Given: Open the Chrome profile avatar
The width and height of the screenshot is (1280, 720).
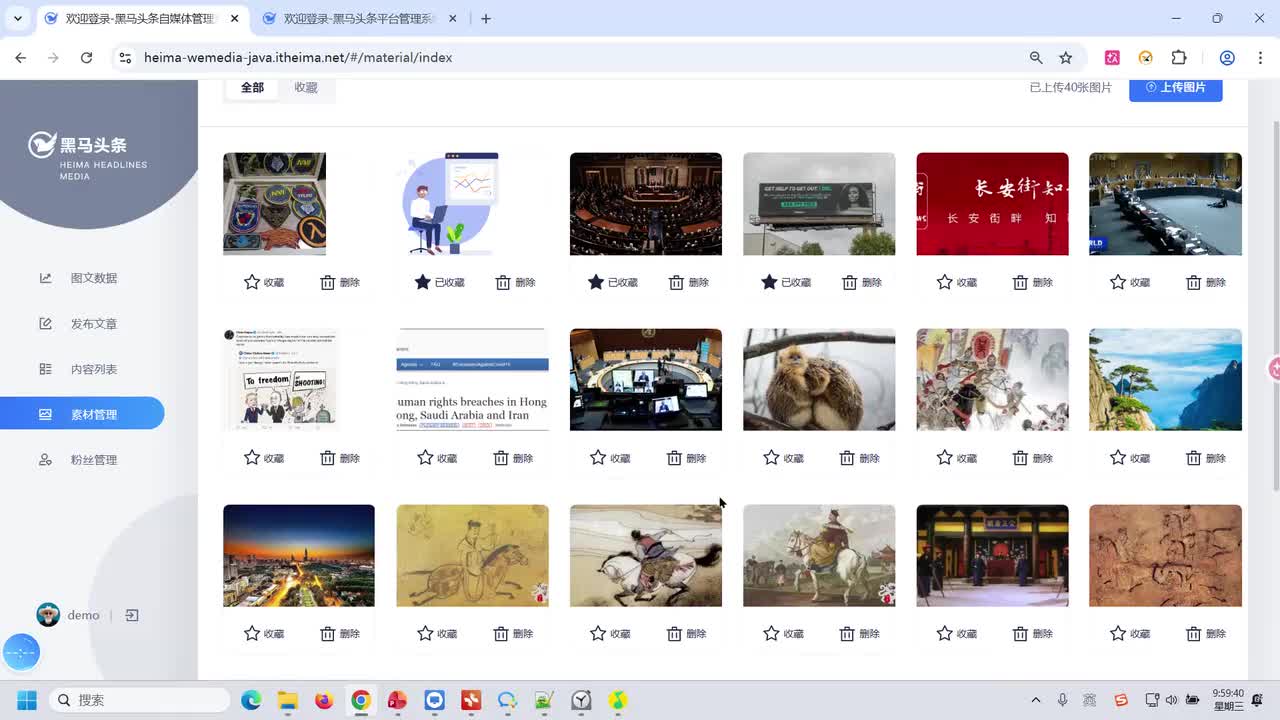Looking at the screenshot, I should [1227, 58].
